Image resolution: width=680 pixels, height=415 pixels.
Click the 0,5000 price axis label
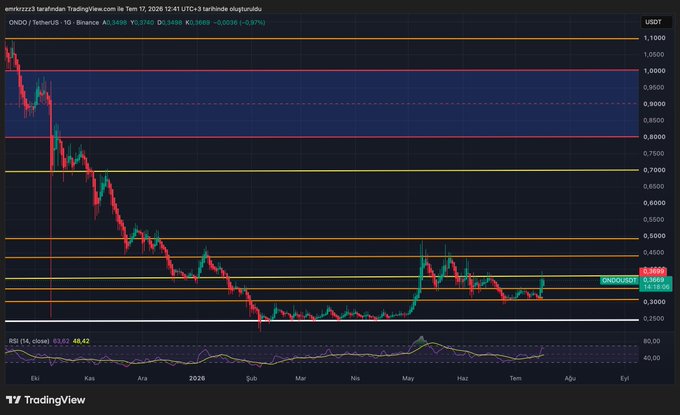(654, 236)
